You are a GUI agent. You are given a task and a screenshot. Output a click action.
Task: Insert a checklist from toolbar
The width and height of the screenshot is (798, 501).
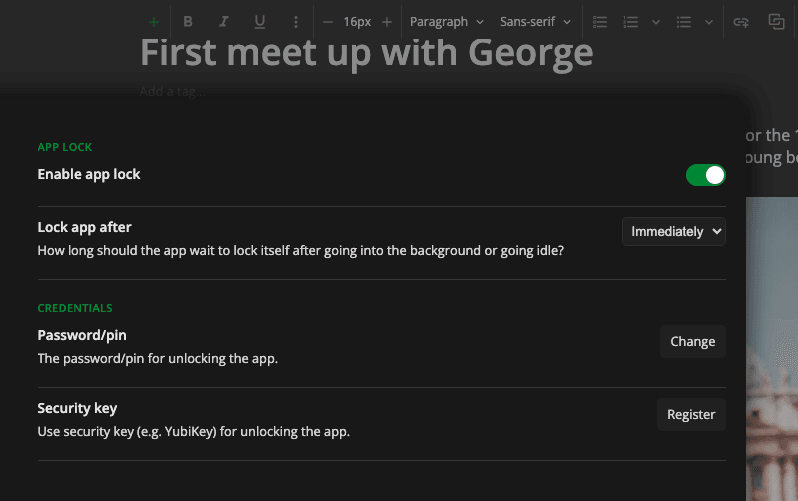coord(600,21)
